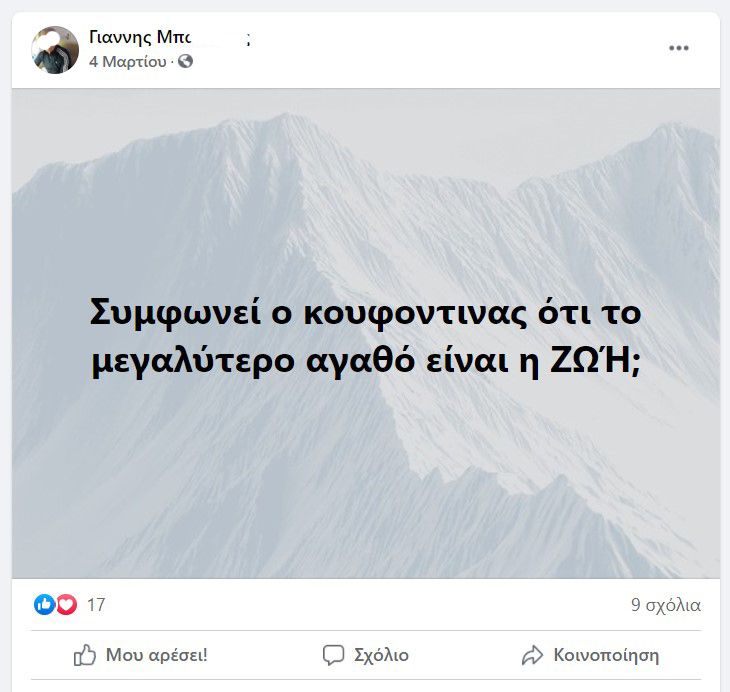The image size is (730, 692).
Task: Click the post text line starting Συμφωνεί
Action: (x=365, y=313)
